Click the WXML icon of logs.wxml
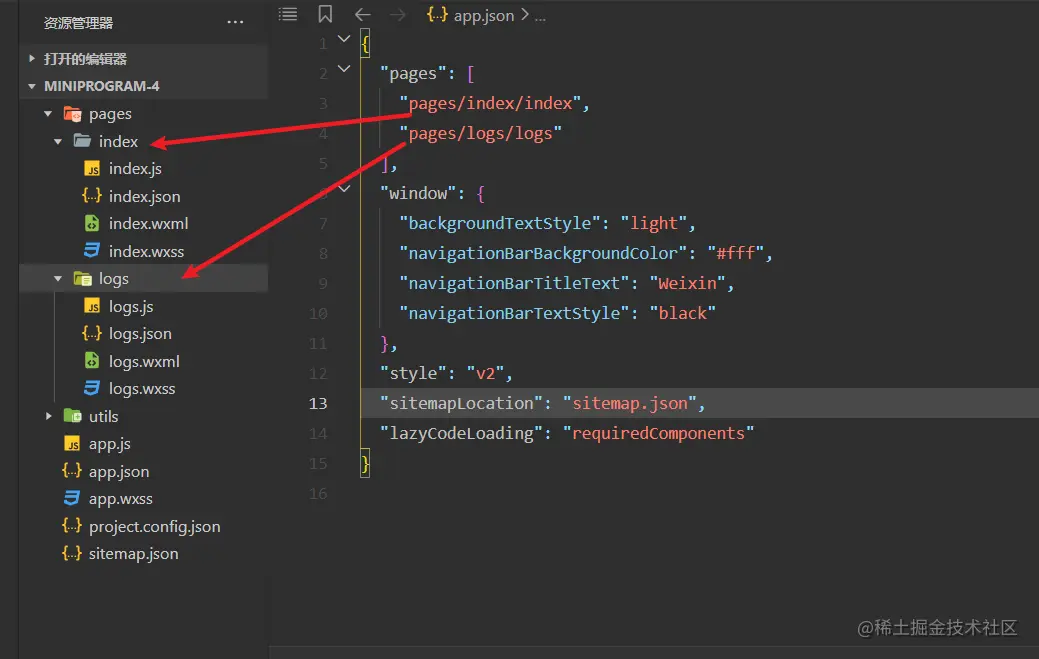The image size is (1039, 659). (x=92, y=361)
